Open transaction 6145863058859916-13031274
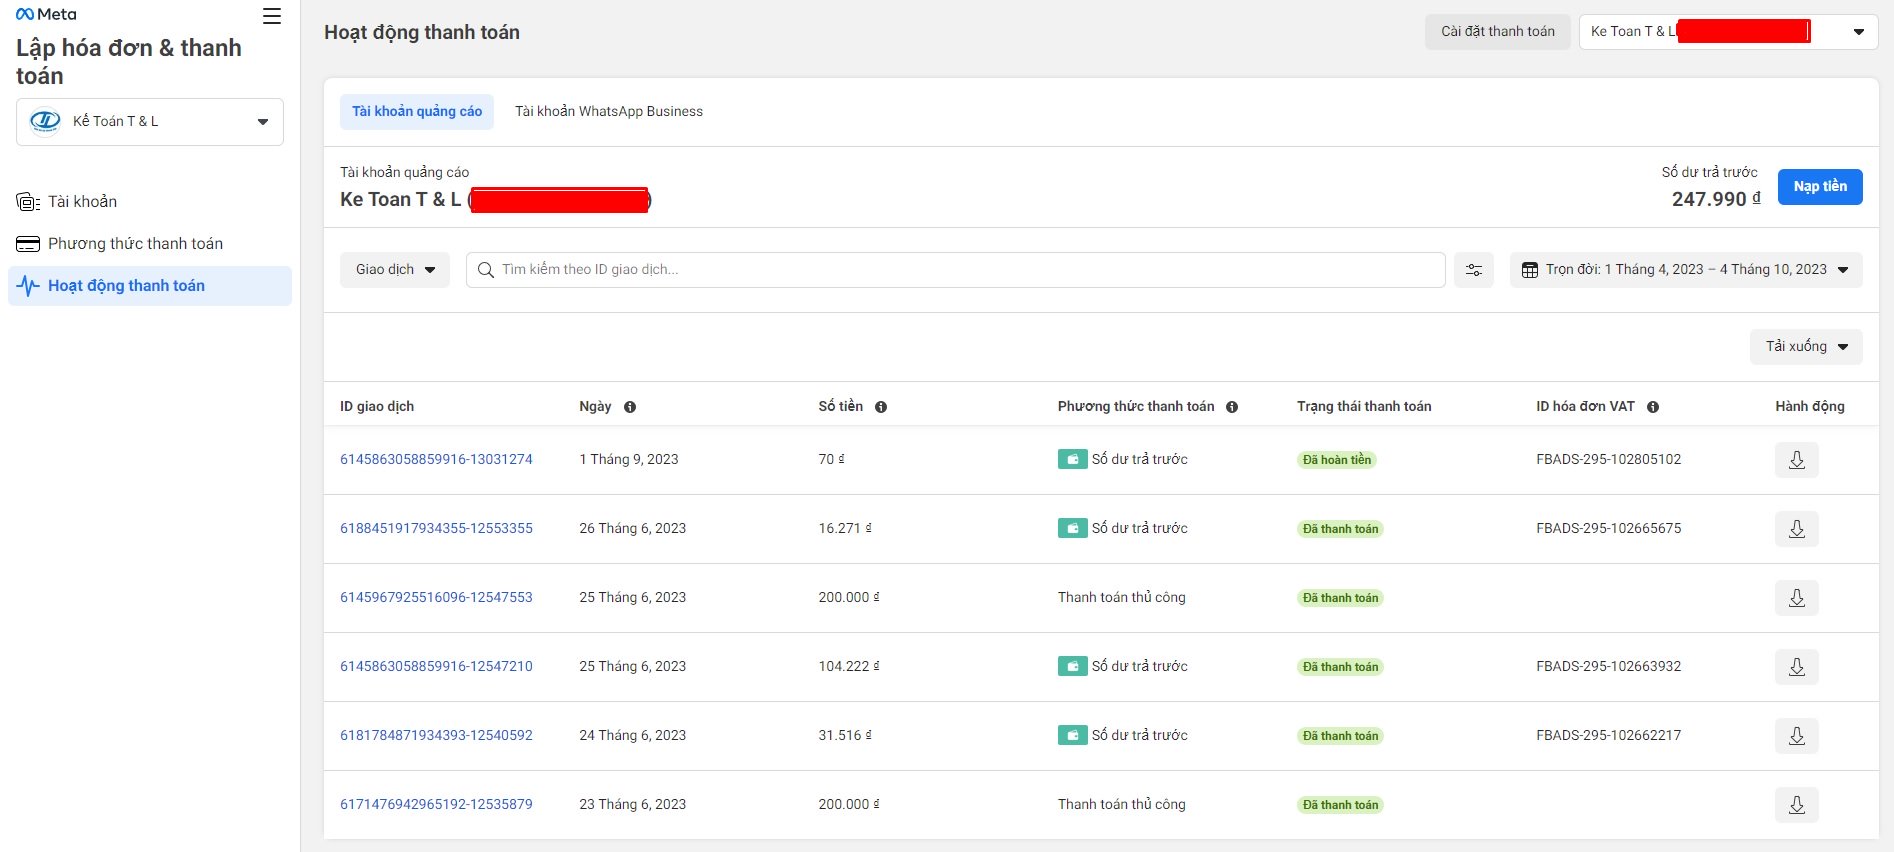The image size is (1894, 852). click(x=436, y=460)
